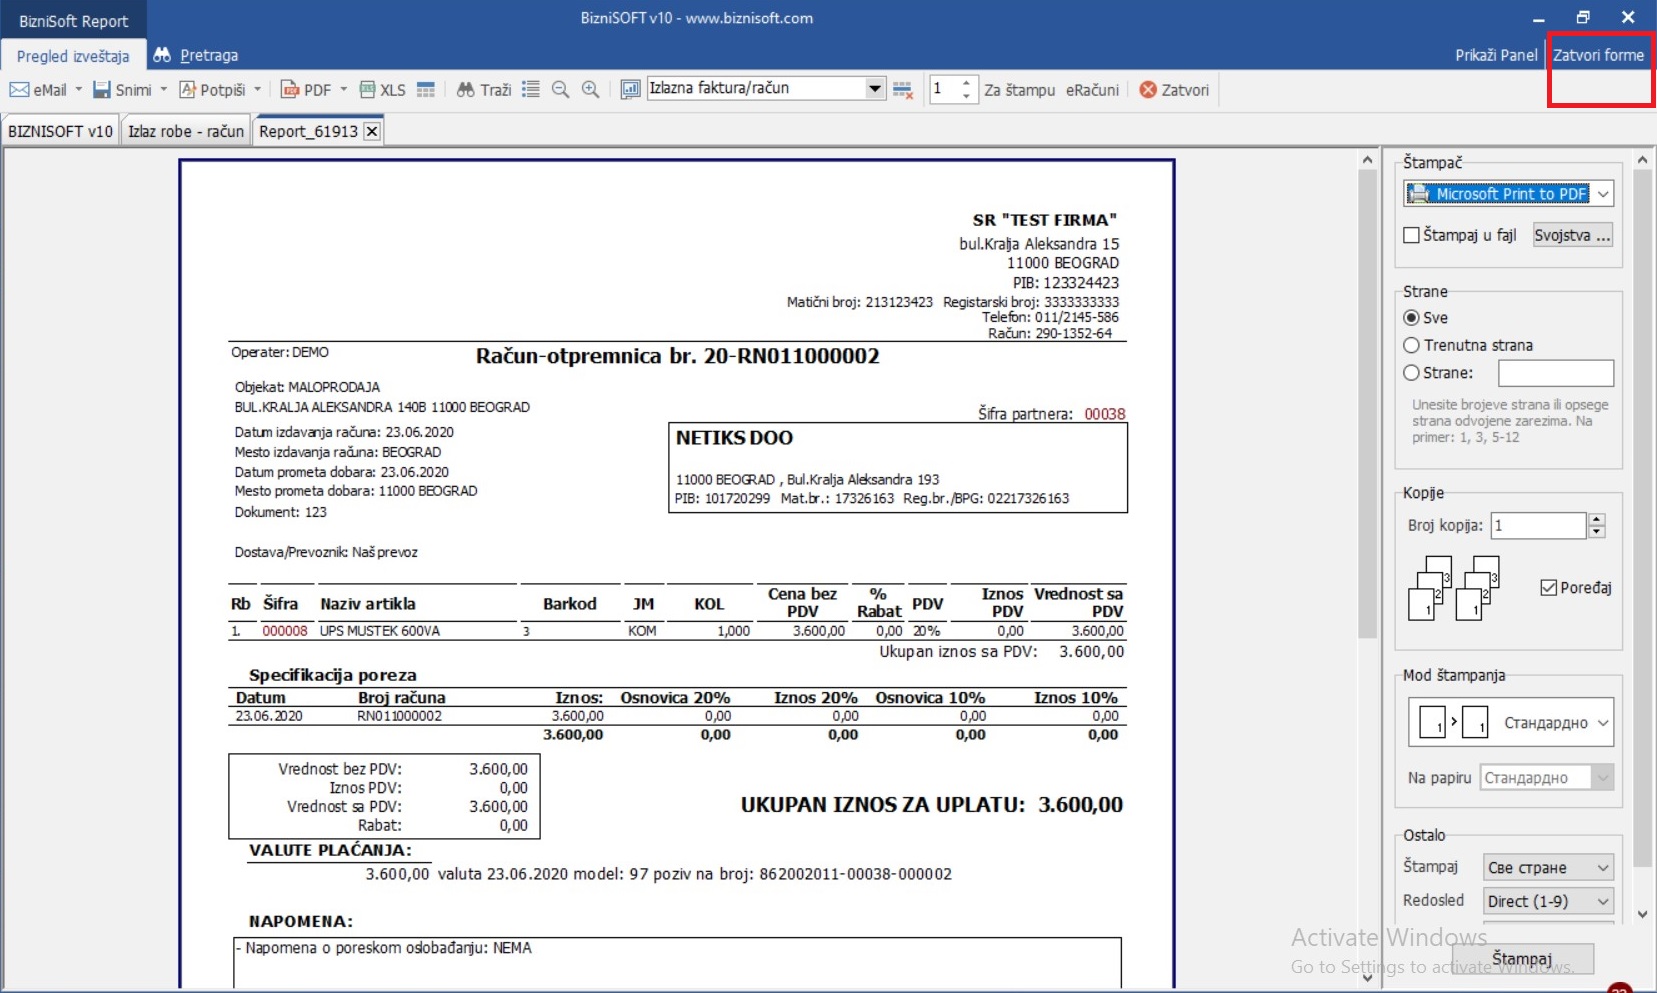Image resolution: width=1657 pixels, height=993 pixels.
Task: Click the print panel scrollbar down arrow
Action: tap(1642, 914)
